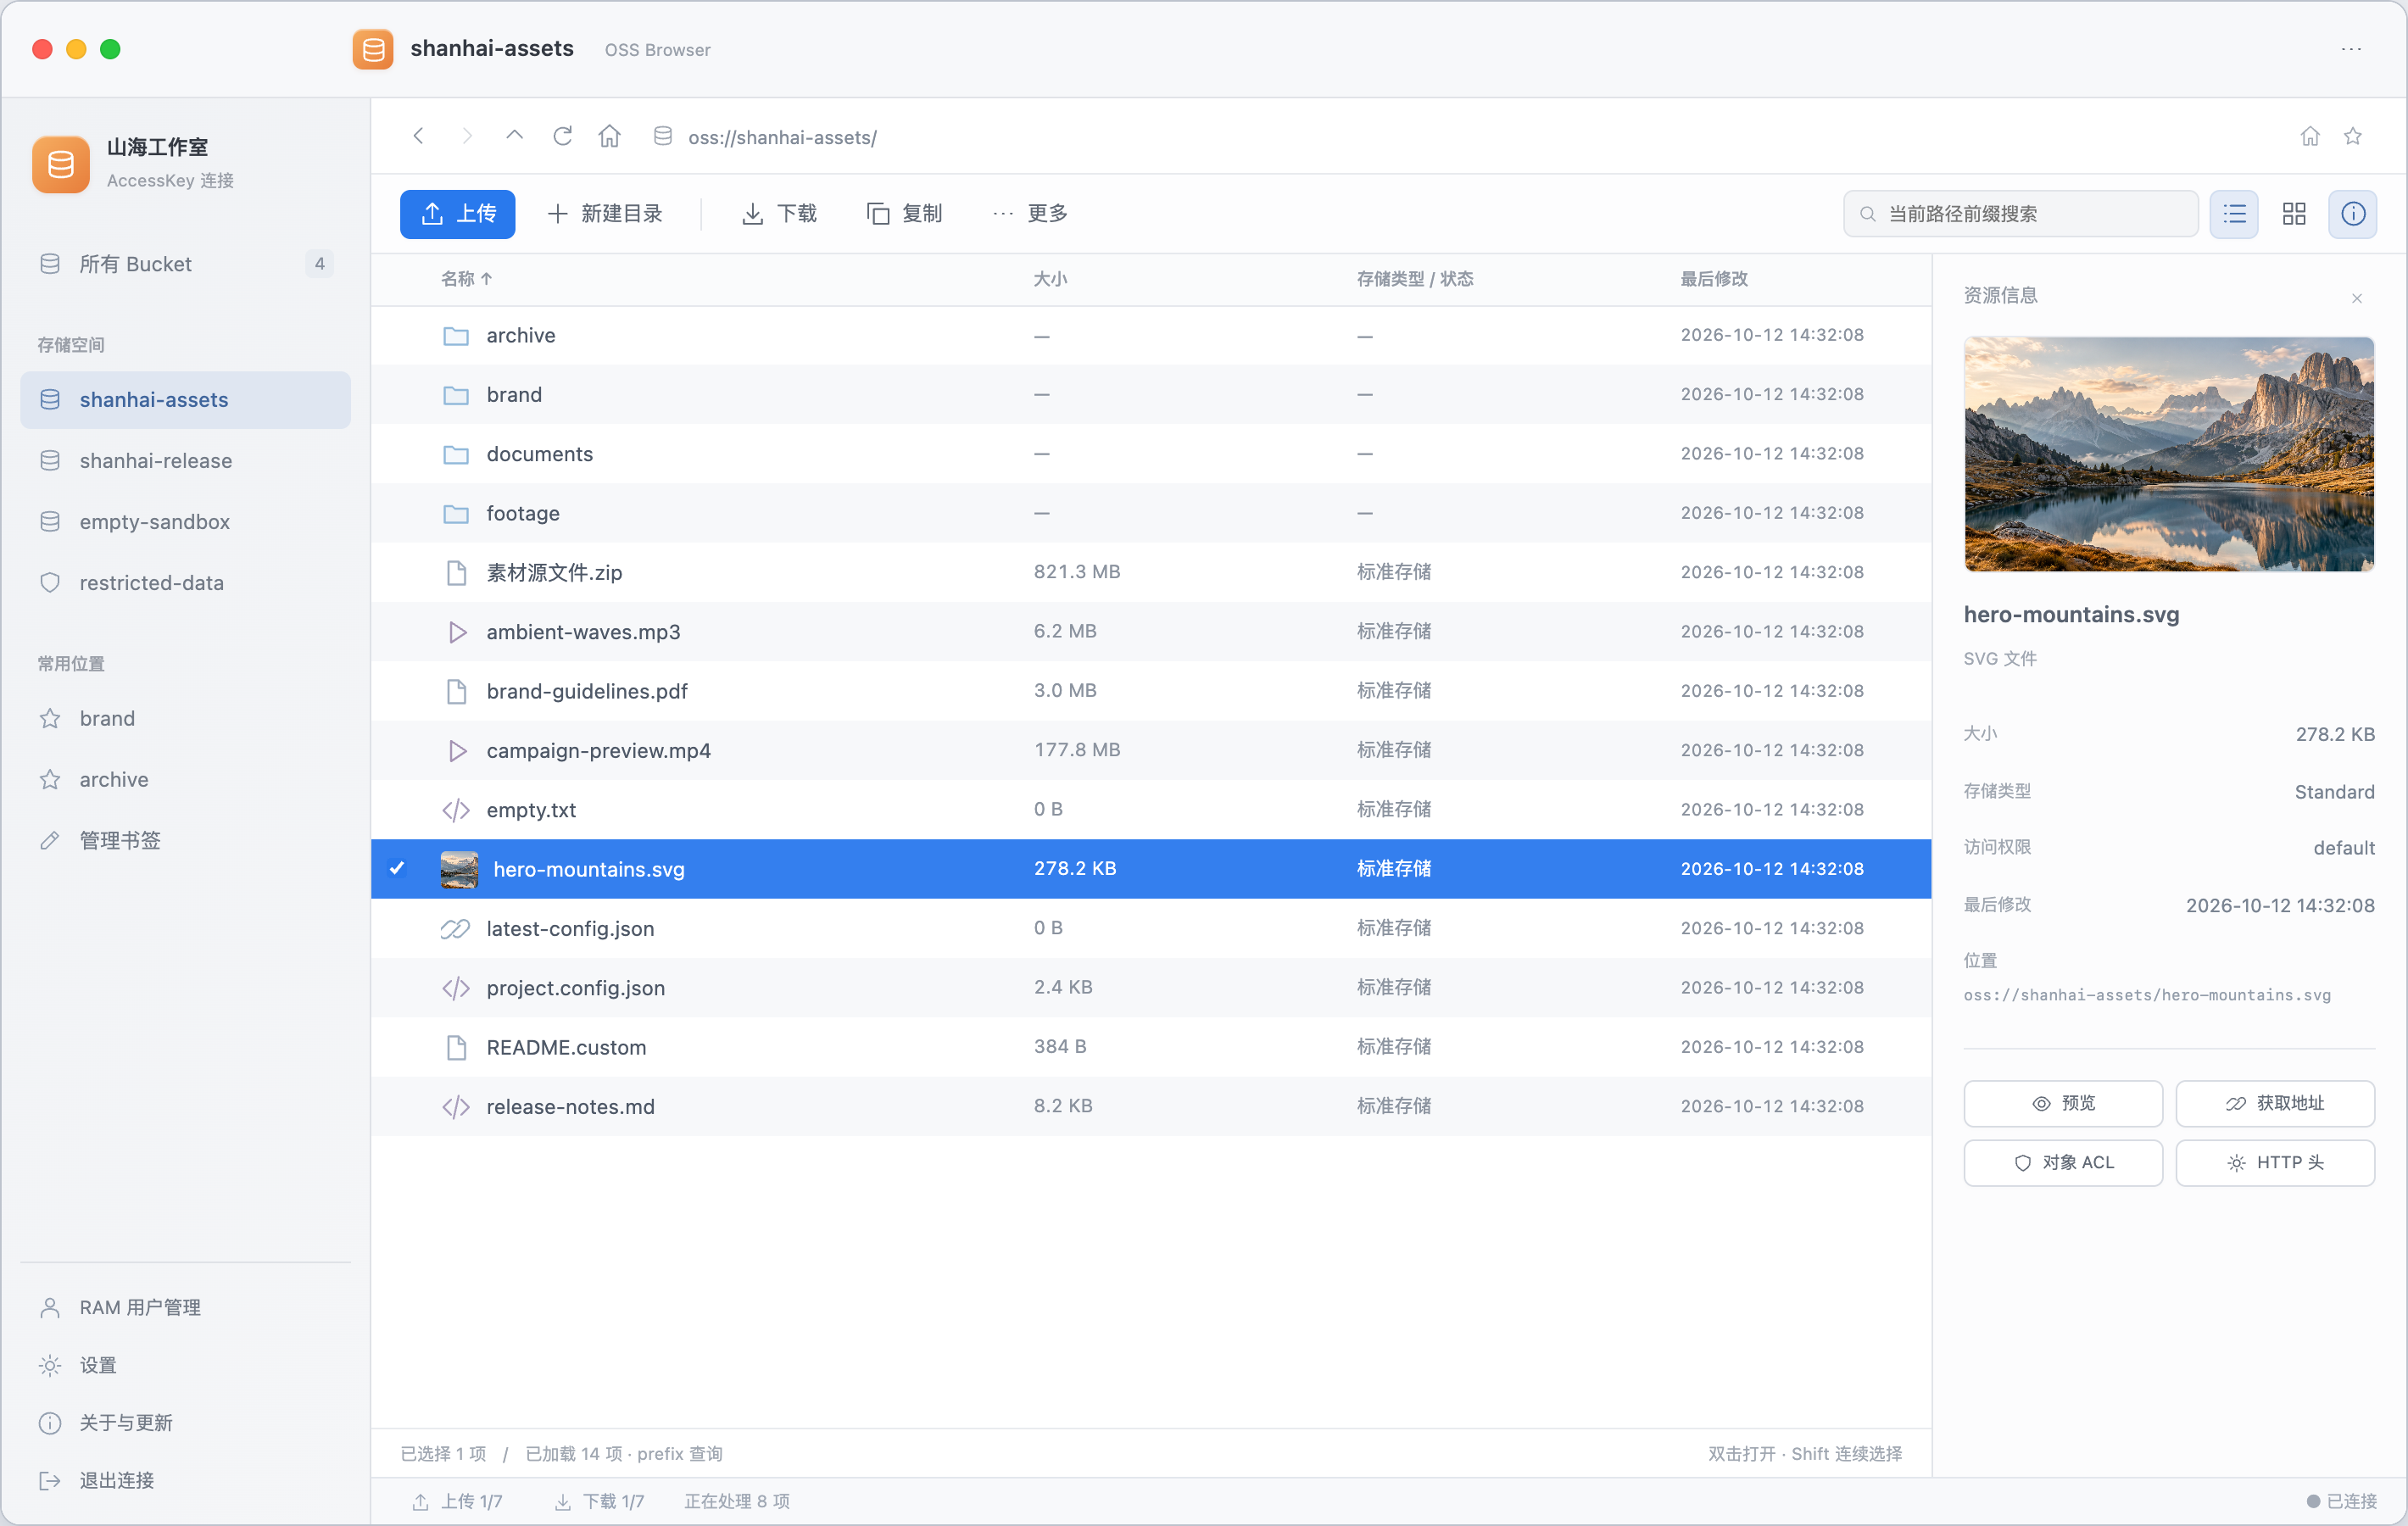Screen dimensions: 2408x1526
Task: Bookmark path with the star icon
Action: pos(2353,136)
